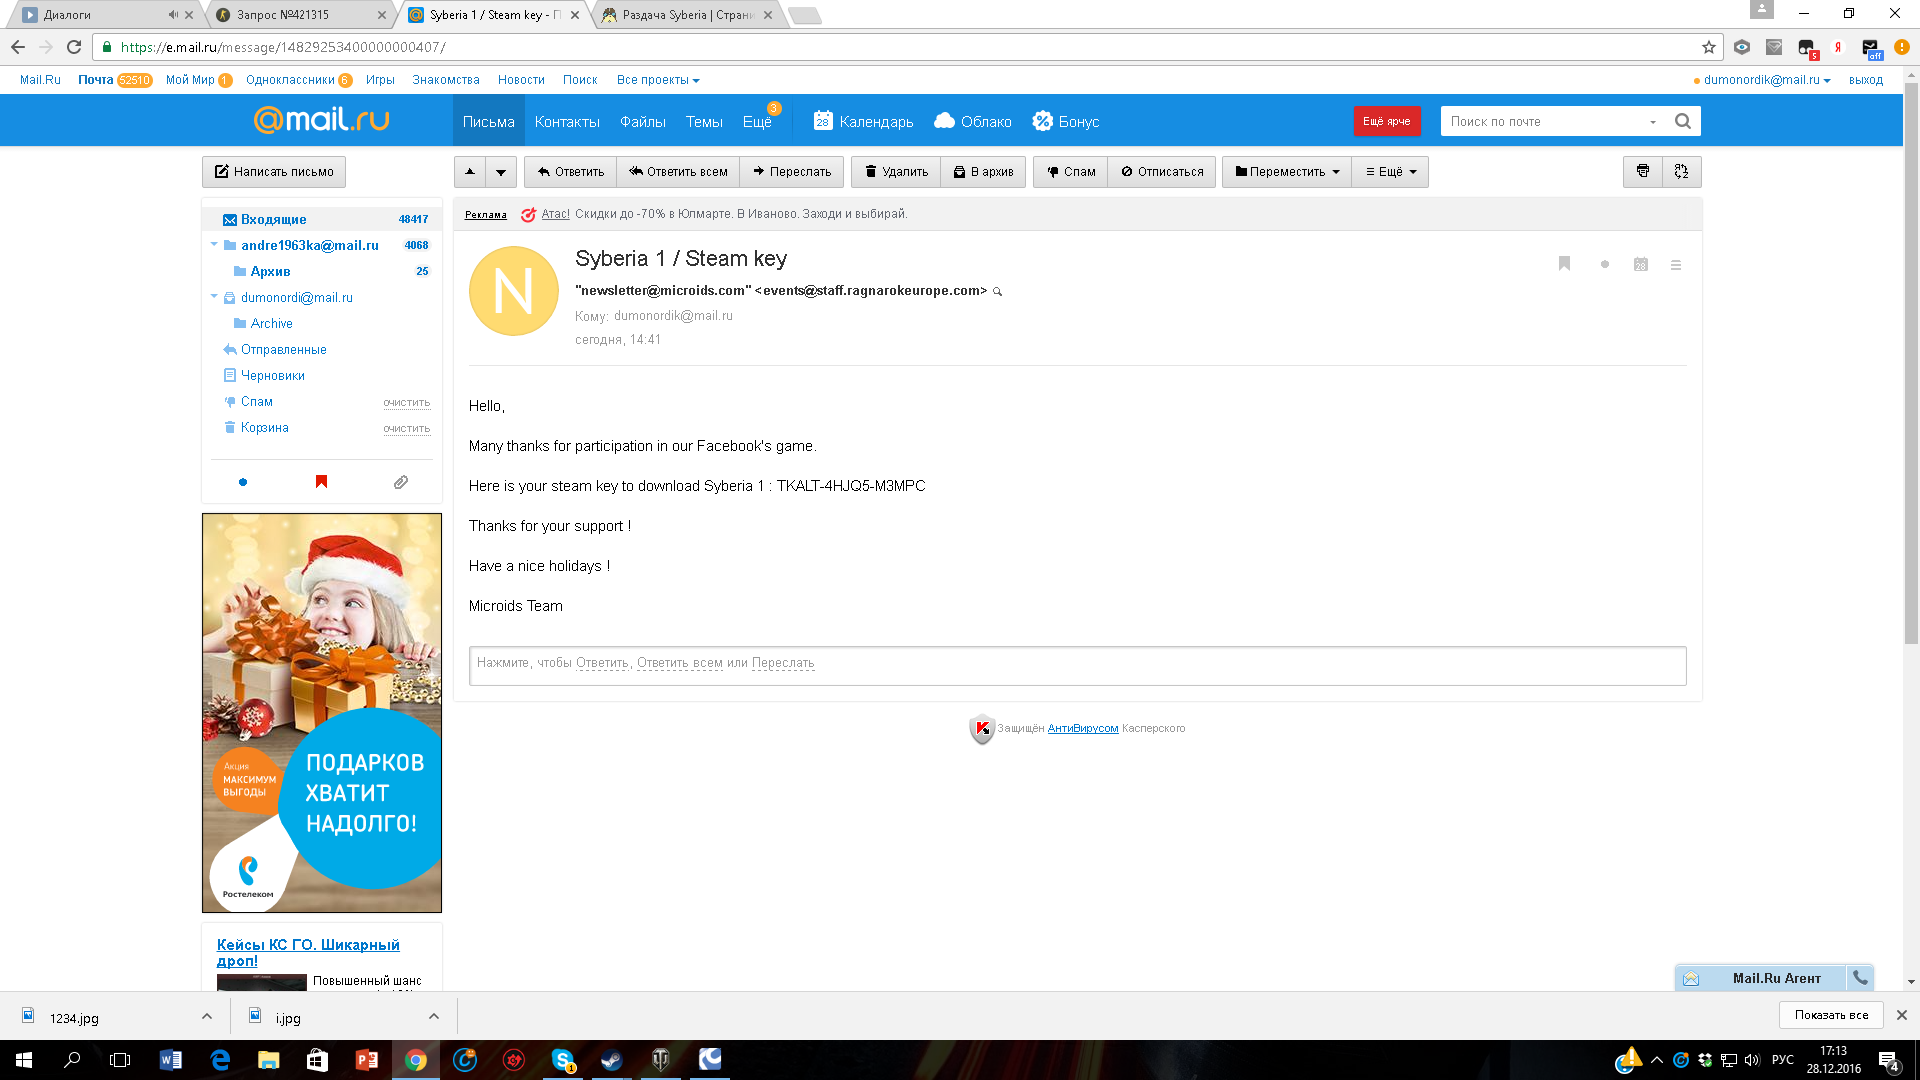The image size is (1920, 1080).
Task: Archive the message with В архив
Action: [x=983, y=172]
